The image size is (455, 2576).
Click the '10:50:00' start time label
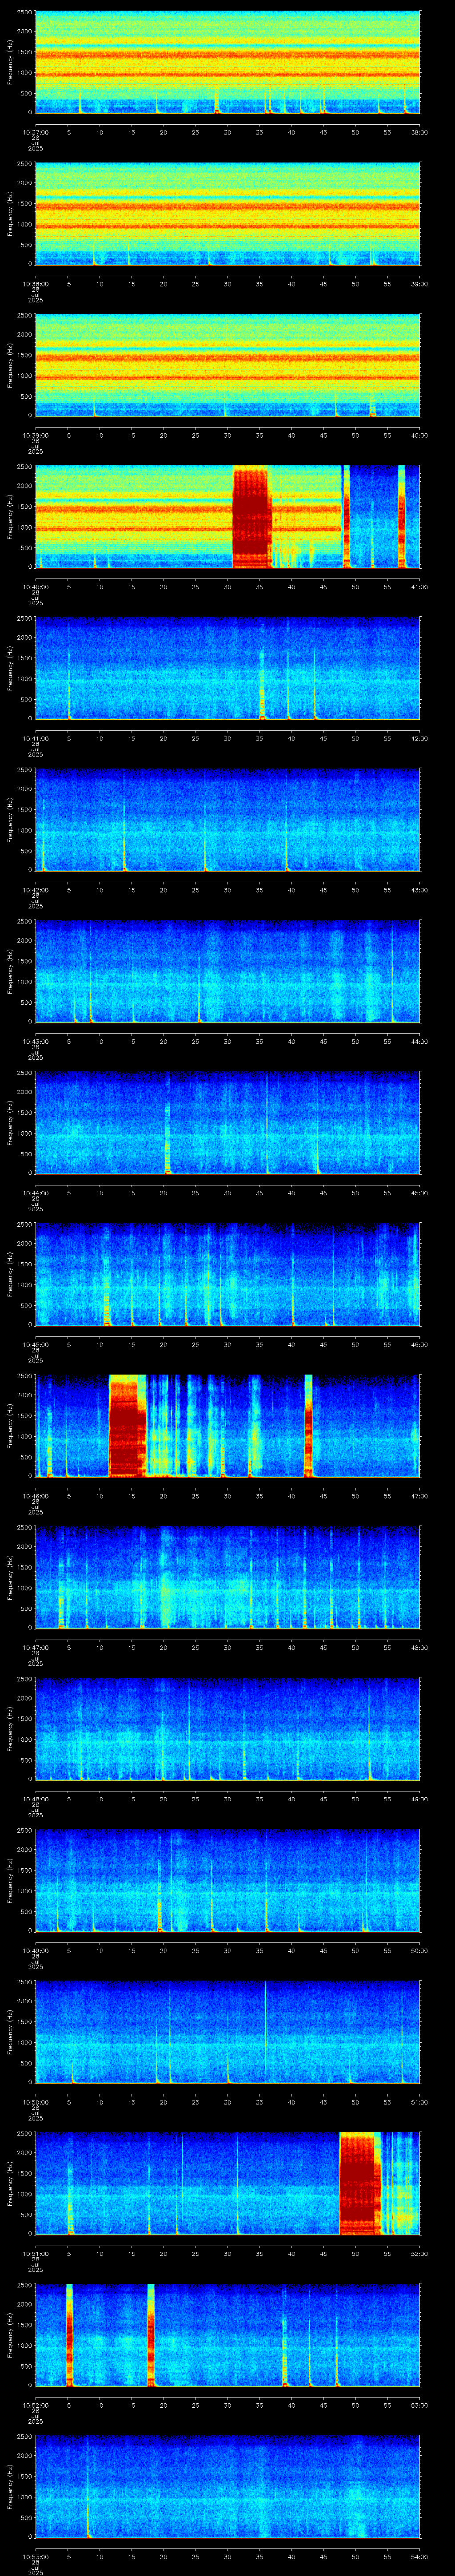point(35,2101)
